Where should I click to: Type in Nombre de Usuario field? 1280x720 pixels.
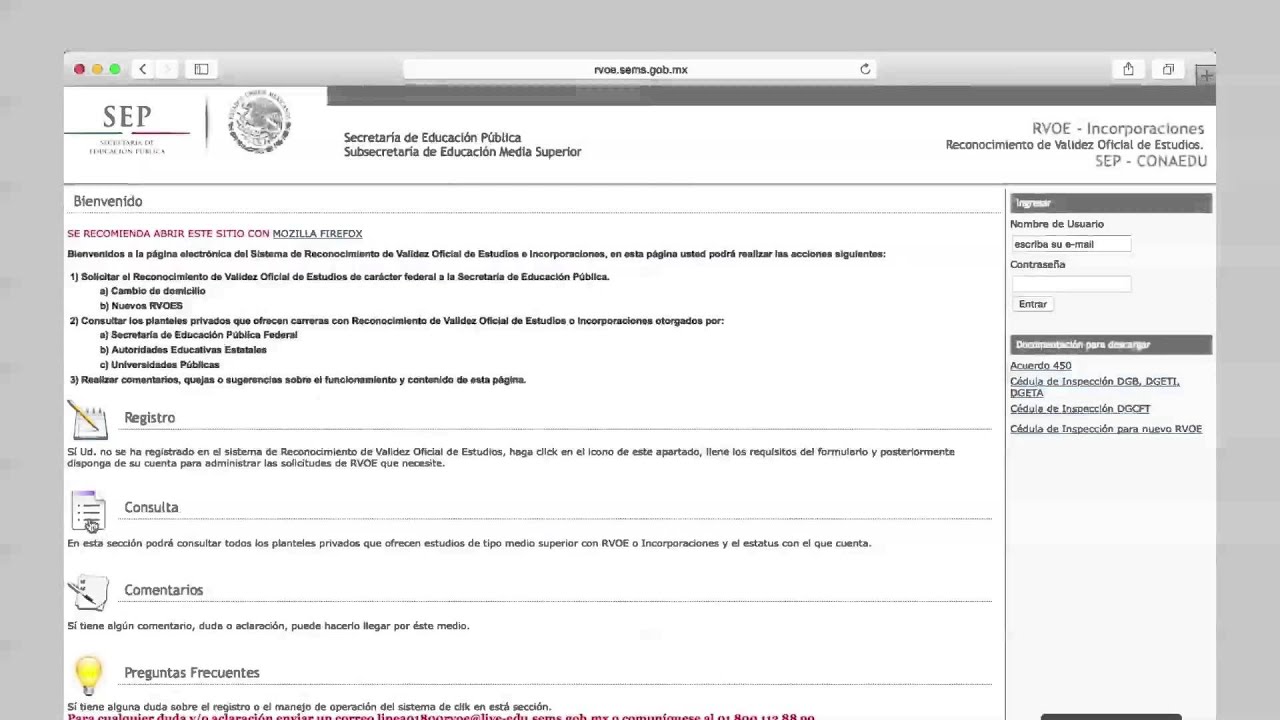[x=1070, y=244]
